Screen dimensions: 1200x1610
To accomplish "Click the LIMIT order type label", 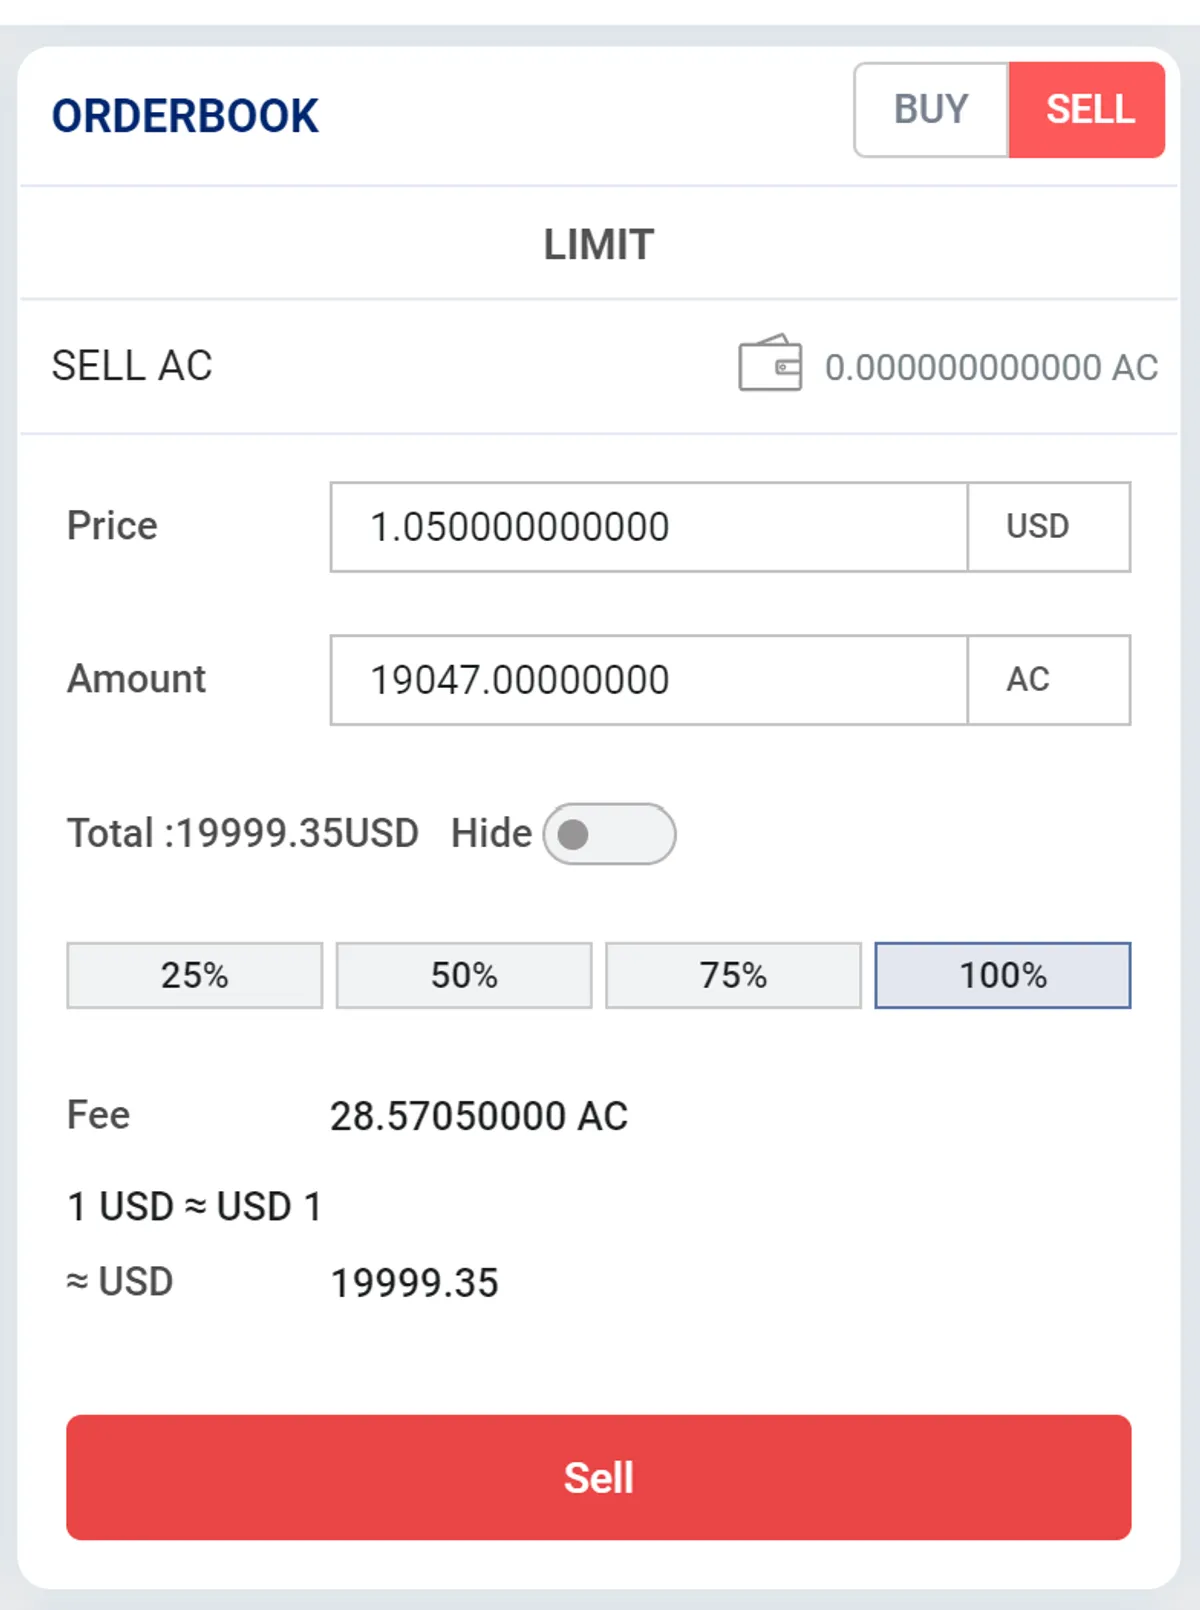I will (599, 245).
